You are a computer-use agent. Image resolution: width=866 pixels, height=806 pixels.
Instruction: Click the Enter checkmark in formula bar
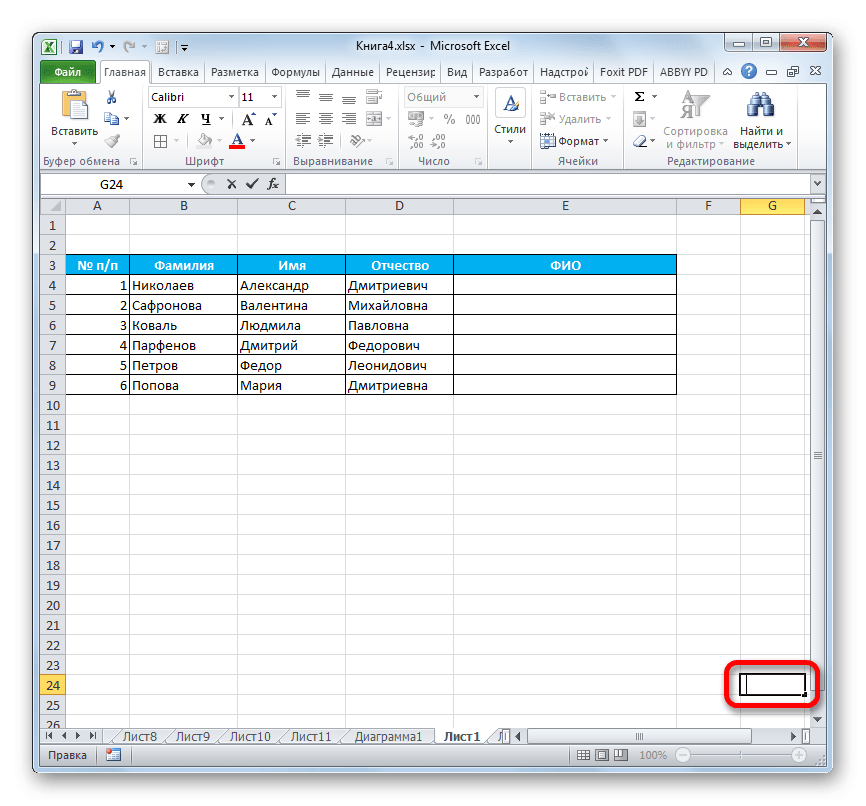click(252, 184)
